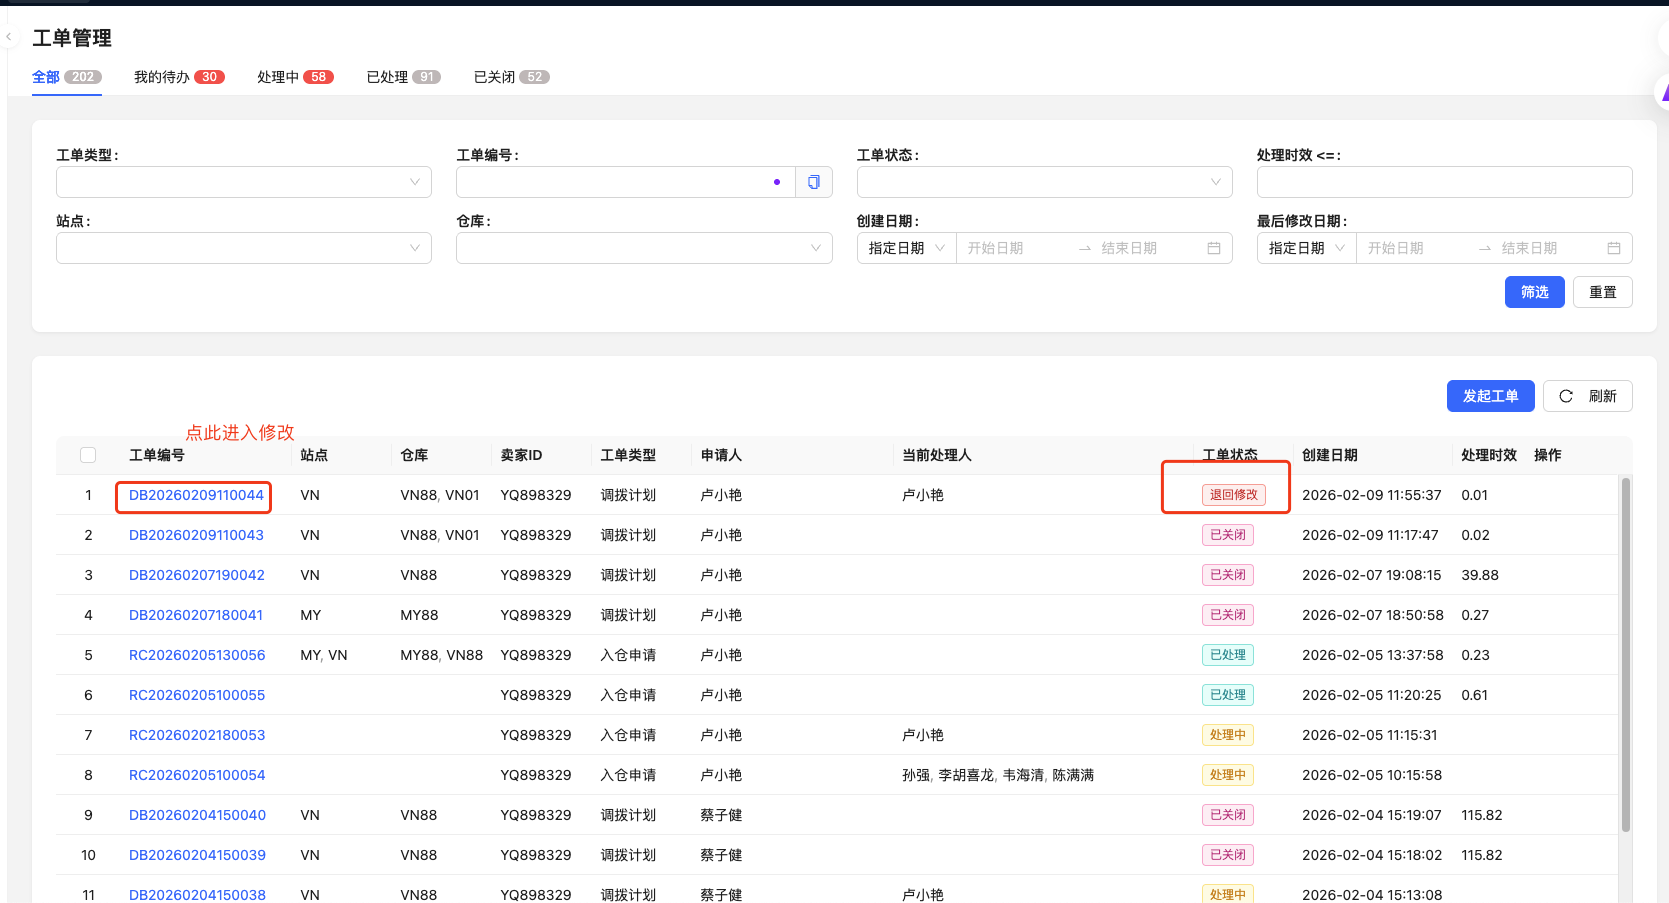Screen dimensions: 1669x903
Task: Expand the 工单状态 dropdown
Action: (x=1044, y=182)
